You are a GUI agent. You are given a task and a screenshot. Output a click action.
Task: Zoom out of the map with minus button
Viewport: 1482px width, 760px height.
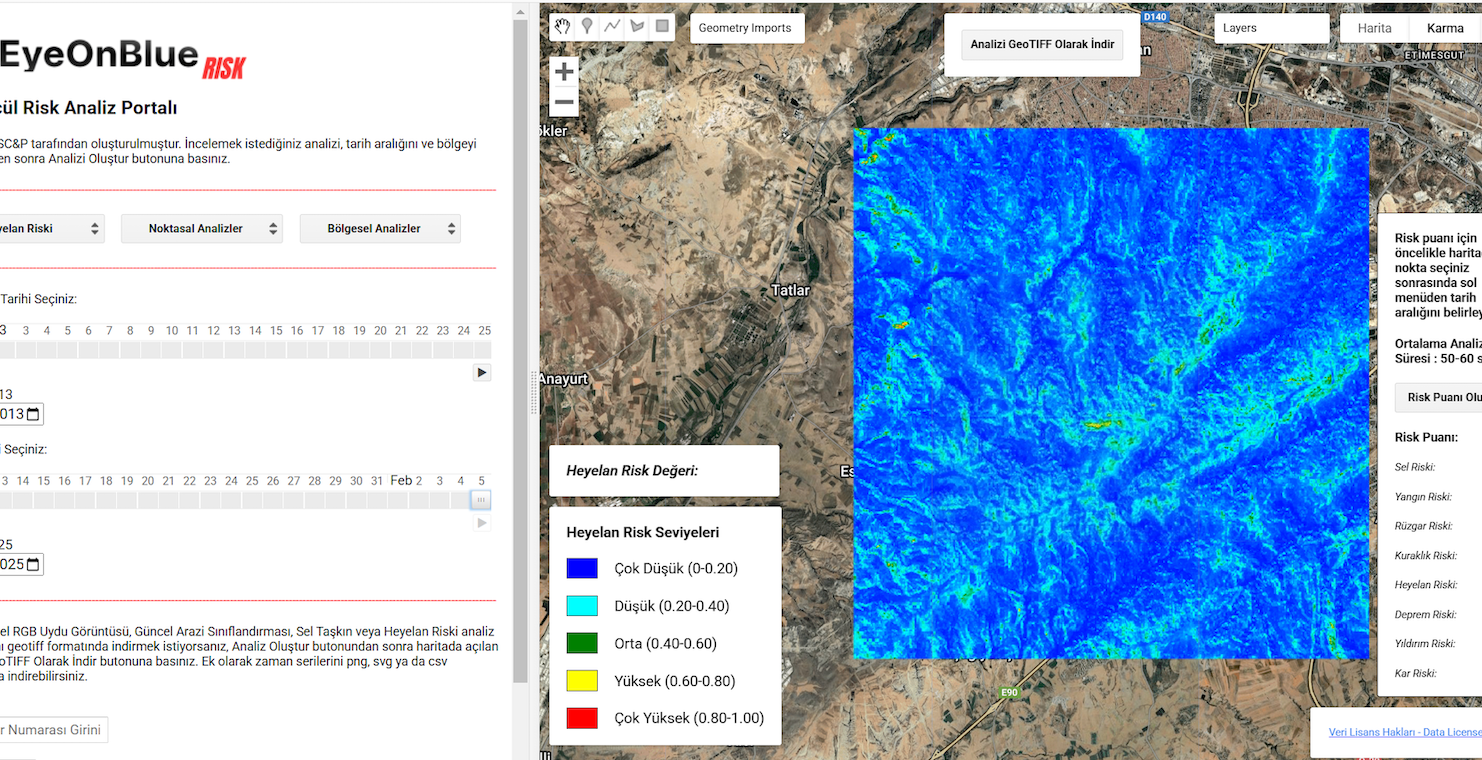click(564, 102)
